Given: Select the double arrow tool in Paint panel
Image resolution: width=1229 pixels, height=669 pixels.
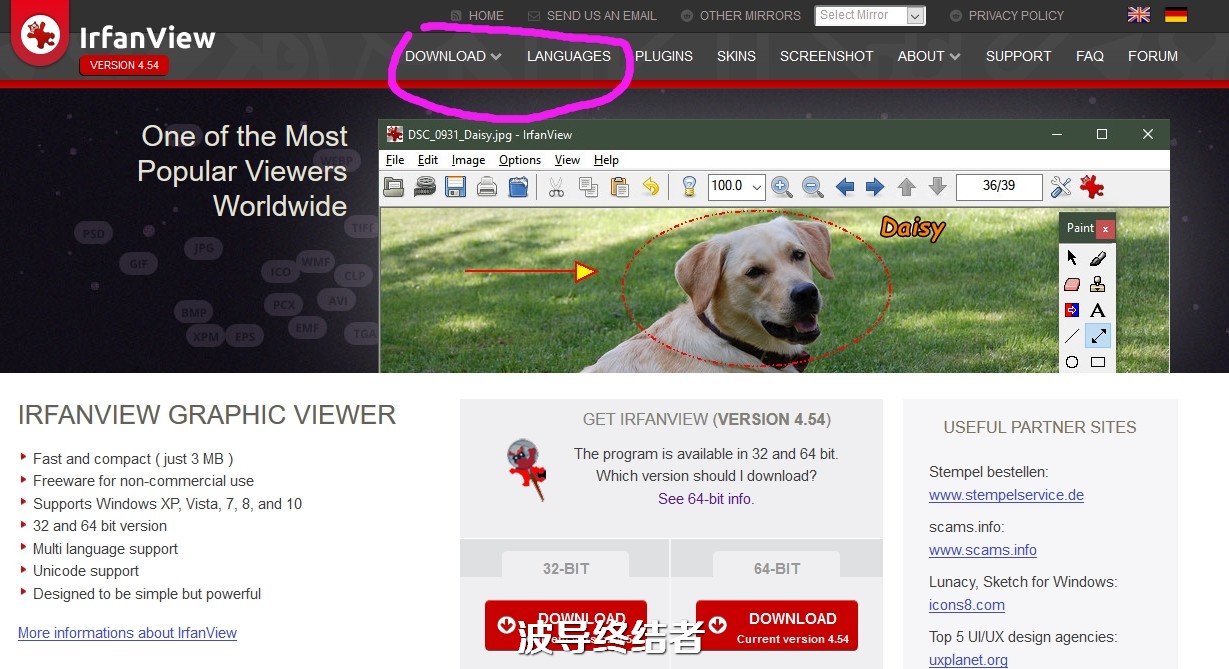Looking at the screenshot, I should pos(1098,336).
